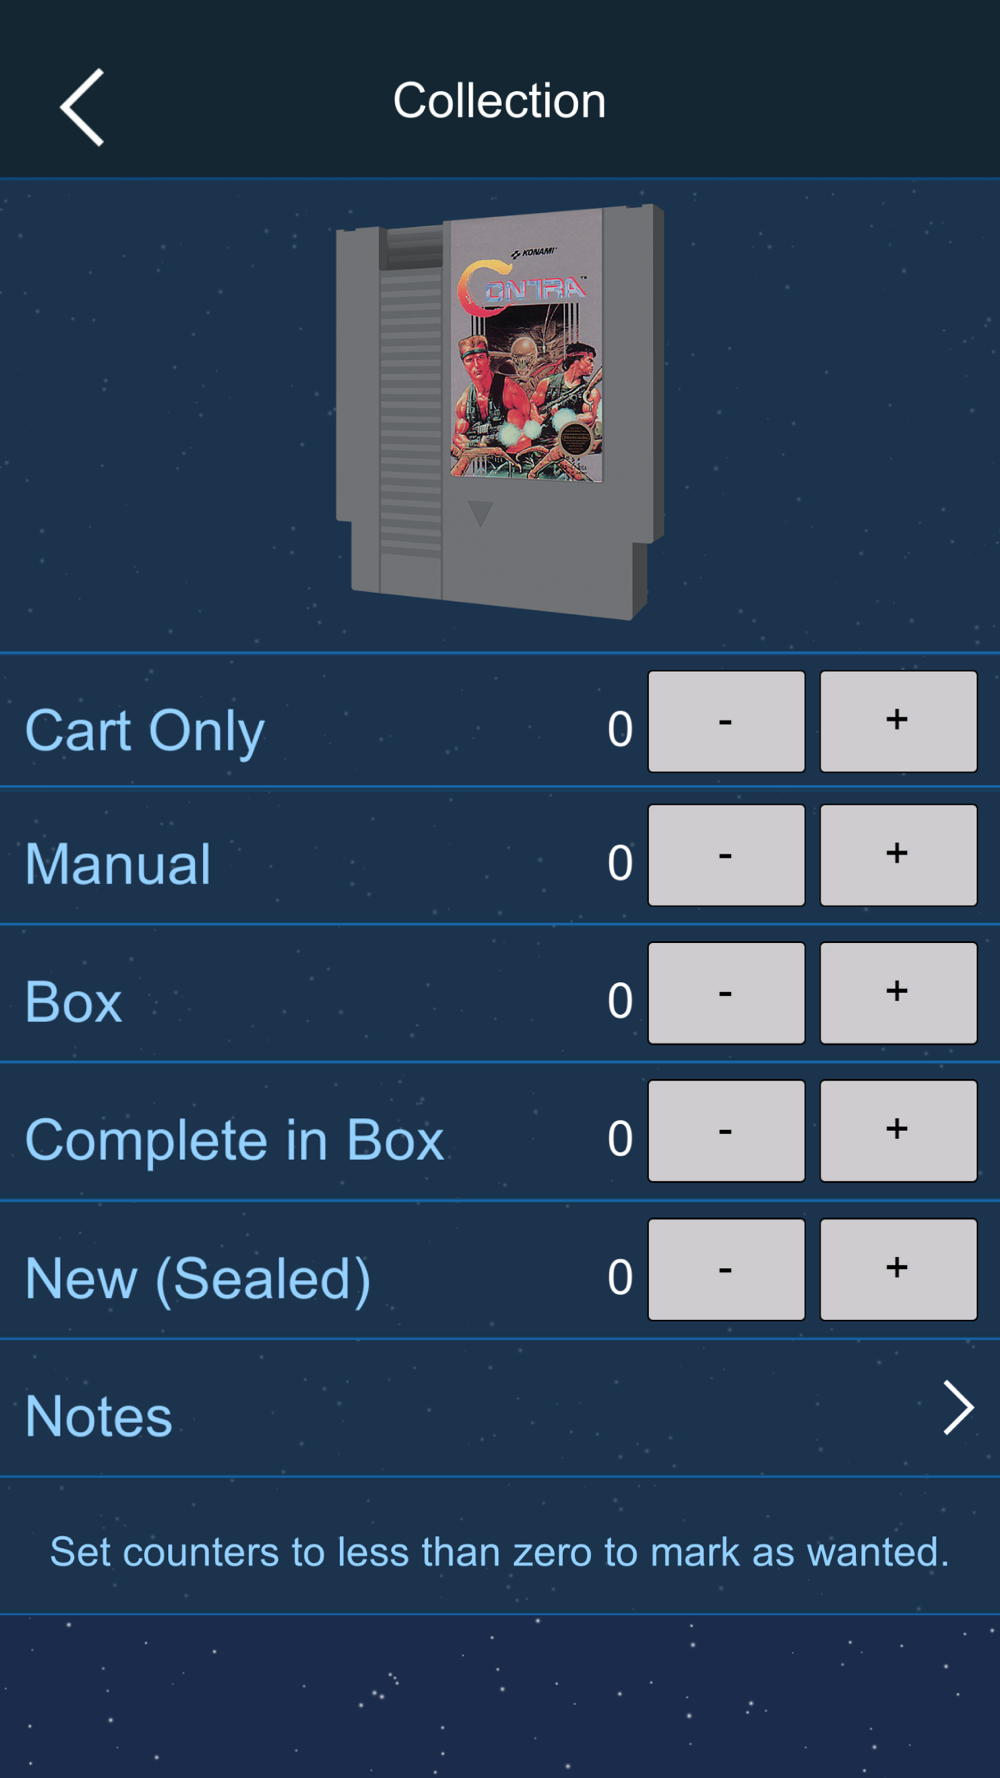
Task: Increment the Box counter
Action: (x=898, y=993)
